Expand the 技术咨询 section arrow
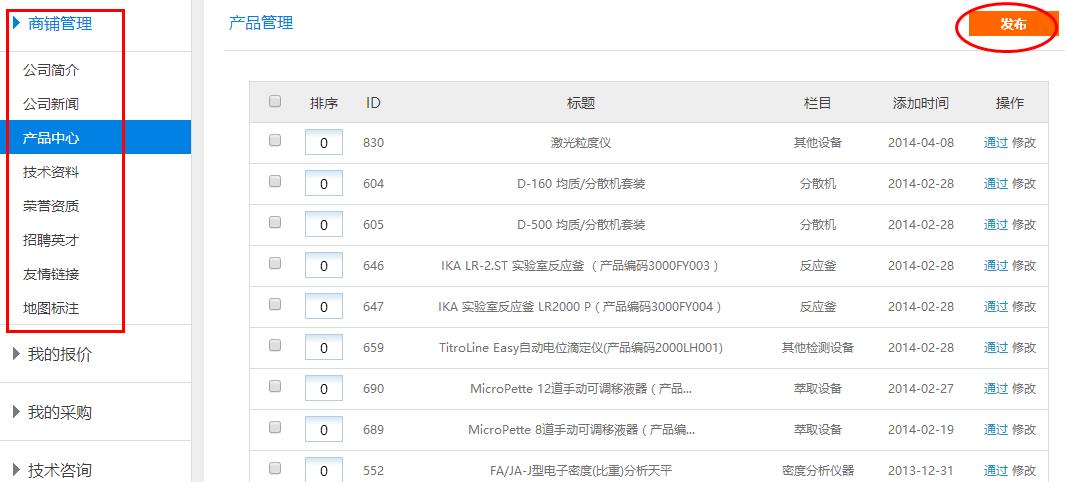The image size is (1065, 482). (x=16, y=469)
